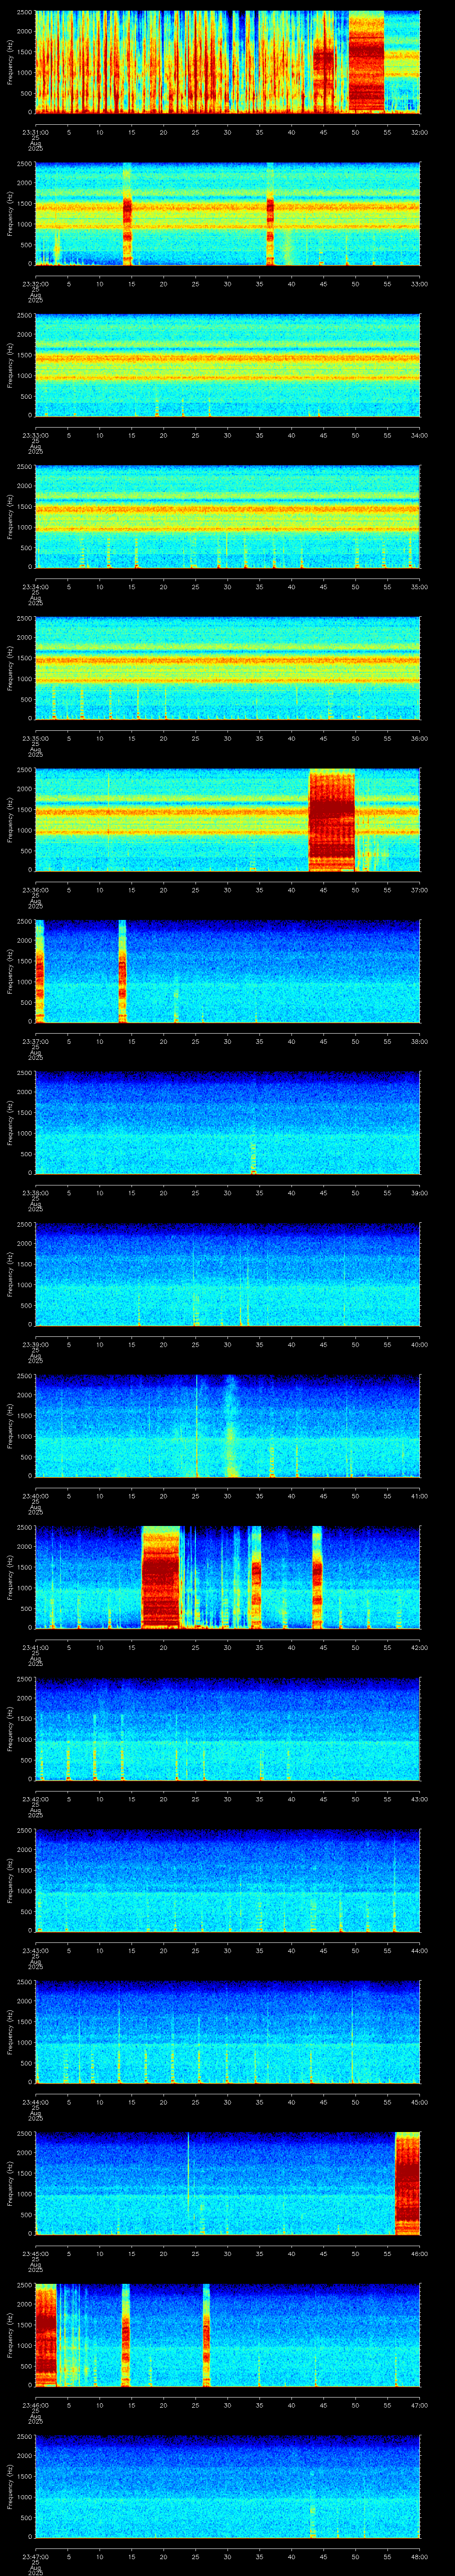Screen dimensions: 455x2576
Task: Select the 23:42:00 start time label
Action: 35,1798
